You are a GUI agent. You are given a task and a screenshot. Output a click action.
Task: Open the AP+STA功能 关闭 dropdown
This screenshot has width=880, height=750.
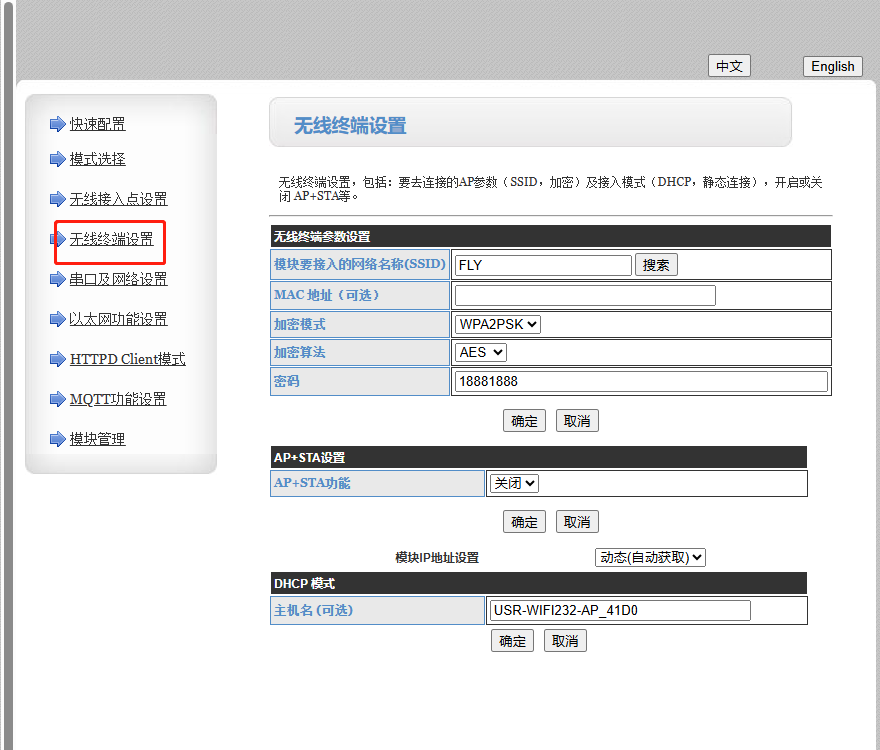click(514, 483)
